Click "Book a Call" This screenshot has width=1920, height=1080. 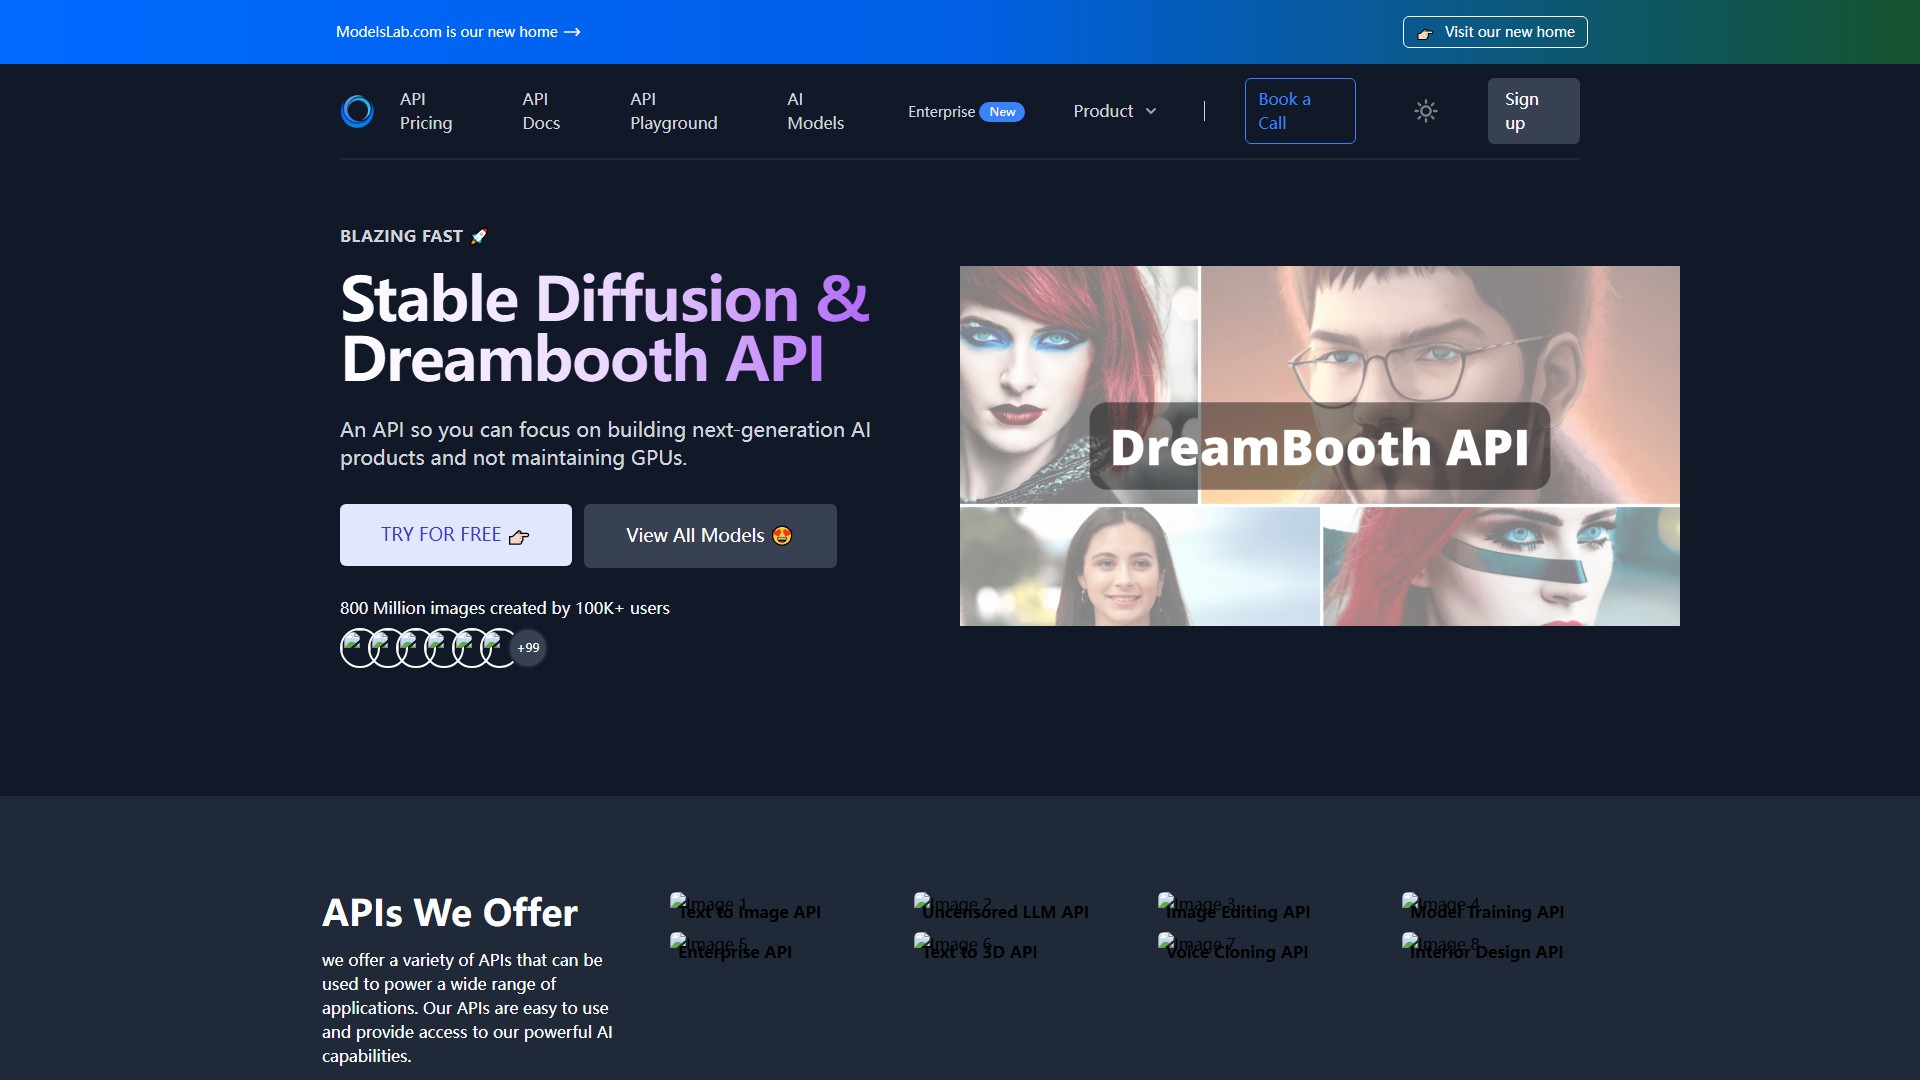click(x=1299, y=111)
